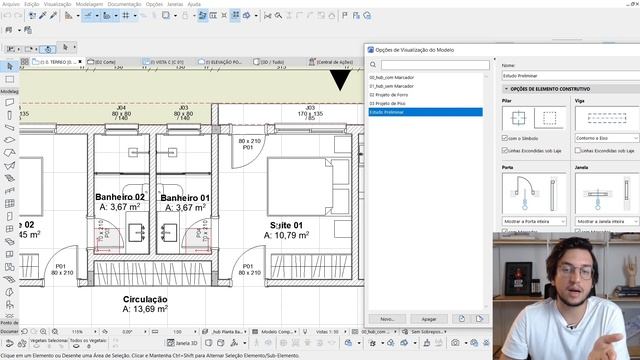Choose the Wall tool in the toolbox

point(9,102)
